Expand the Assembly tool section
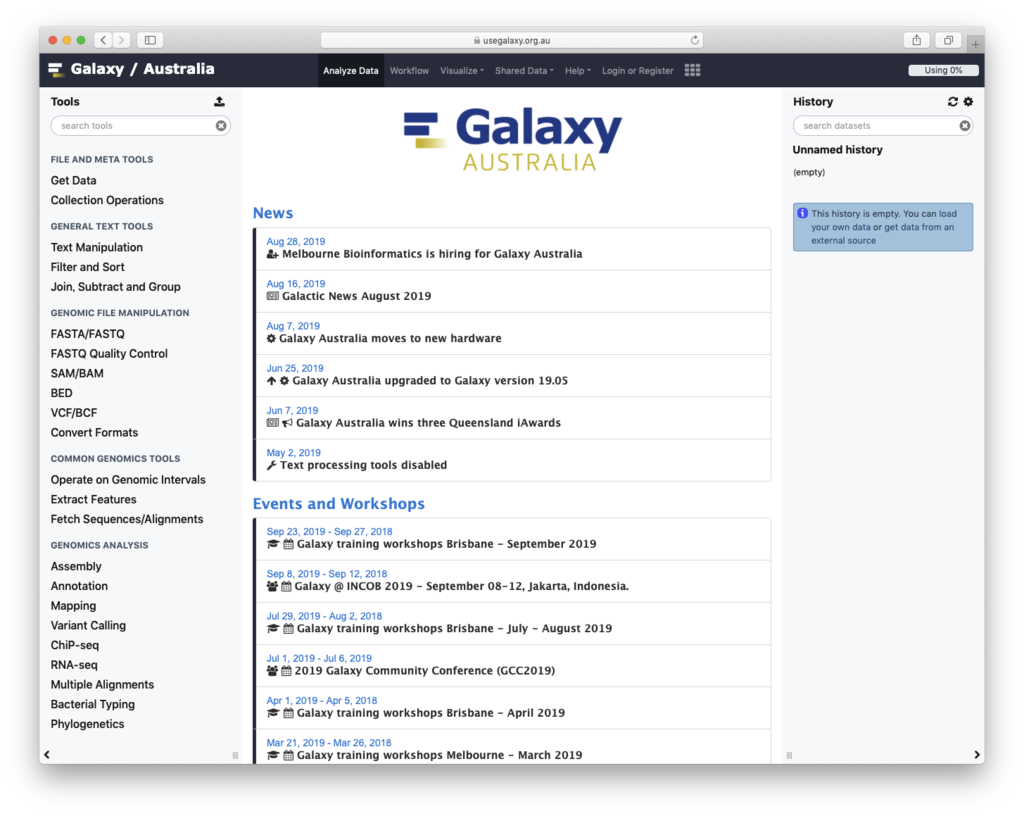This screenshot has width=1024, height=816. point(76,566)
